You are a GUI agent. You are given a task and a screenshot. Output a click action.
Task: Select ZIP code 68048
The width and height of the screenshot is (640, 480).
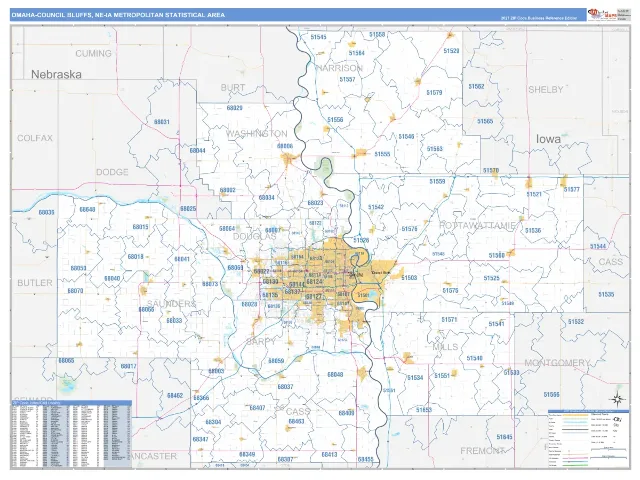pyautogui.click(x=335, y=375)
